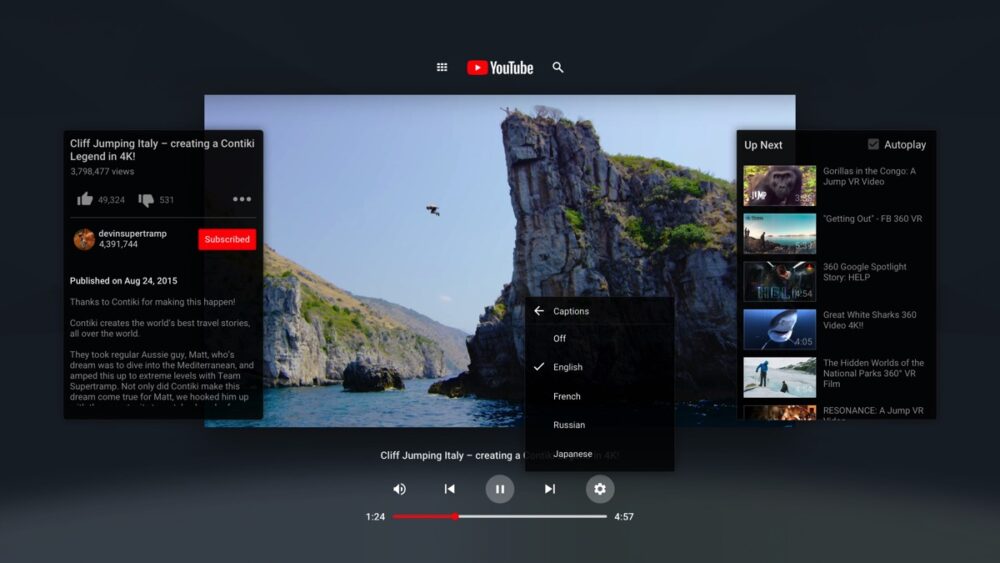
Task: Choose Russian captions
Action: (x=569, y=425)
